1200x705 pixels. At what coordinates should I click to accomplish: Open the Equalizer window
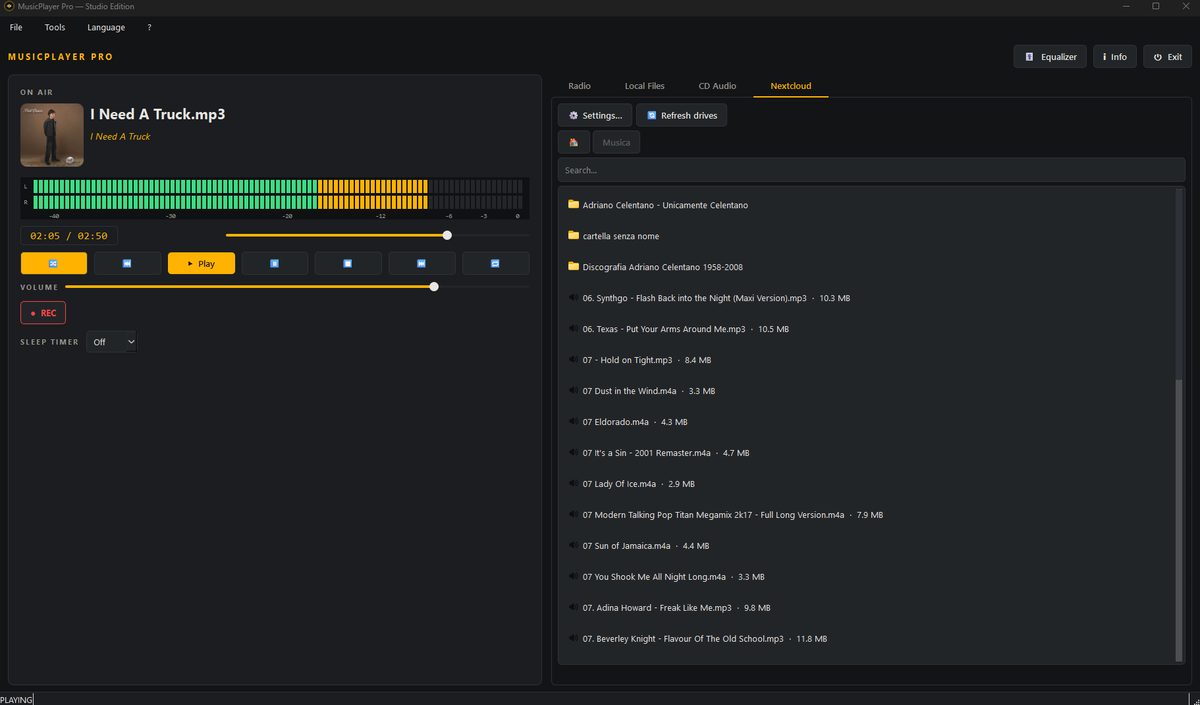coord(1050,57)
